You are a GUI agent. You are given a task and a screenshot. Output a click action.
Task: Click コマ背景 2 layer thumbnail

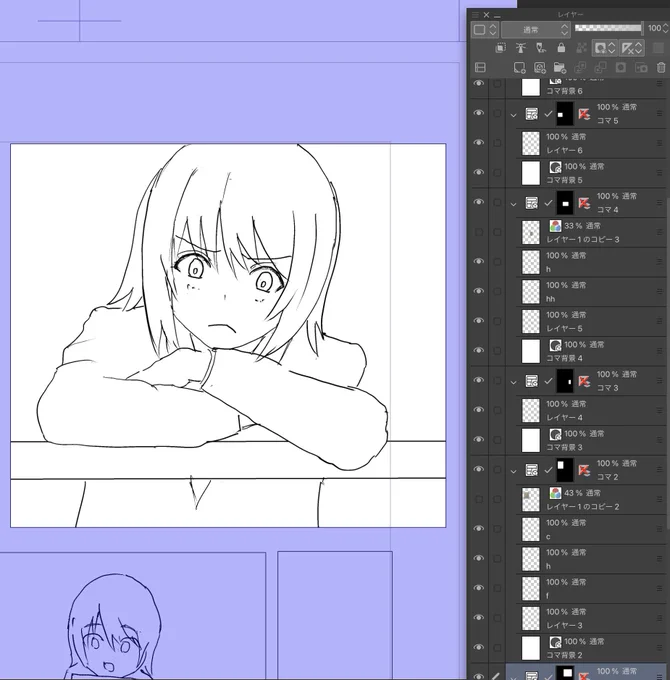click(531, 648)
